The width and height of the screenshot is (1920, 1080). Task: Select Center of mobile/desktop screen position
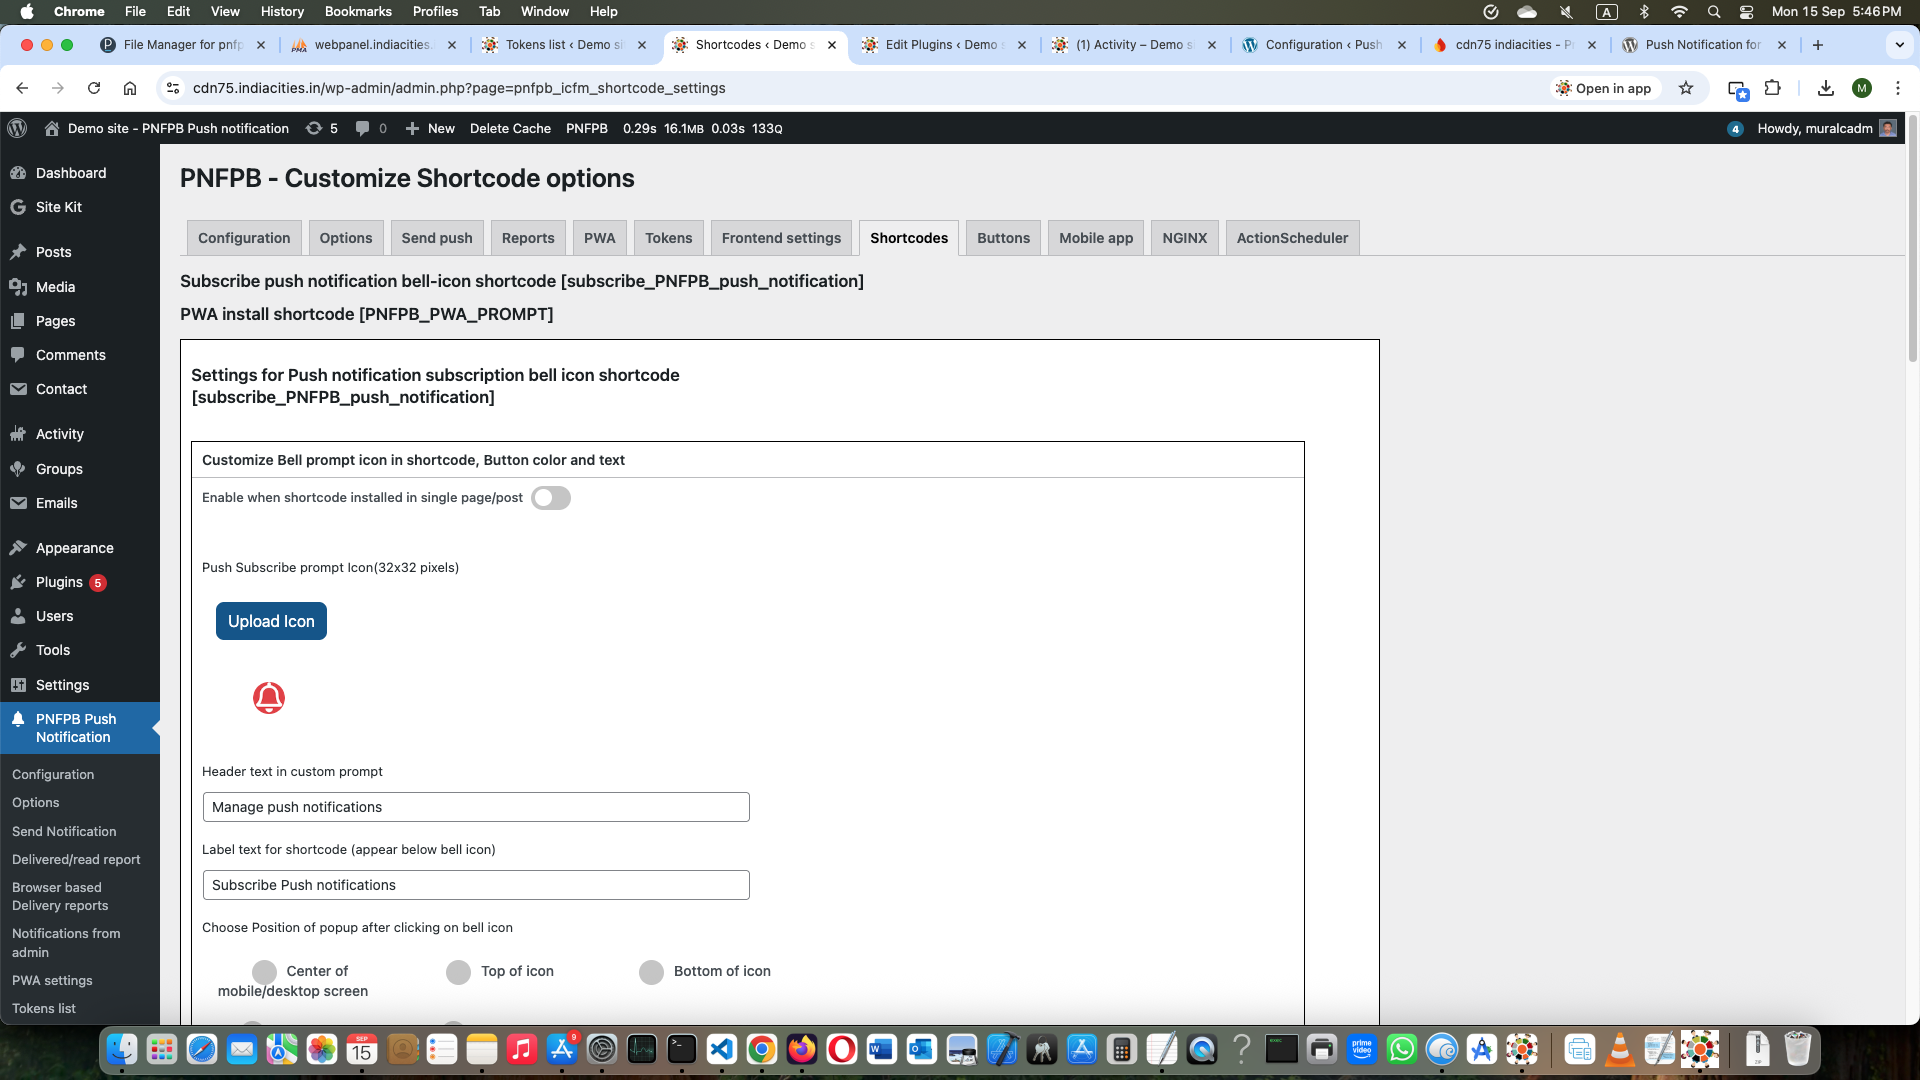264,972
